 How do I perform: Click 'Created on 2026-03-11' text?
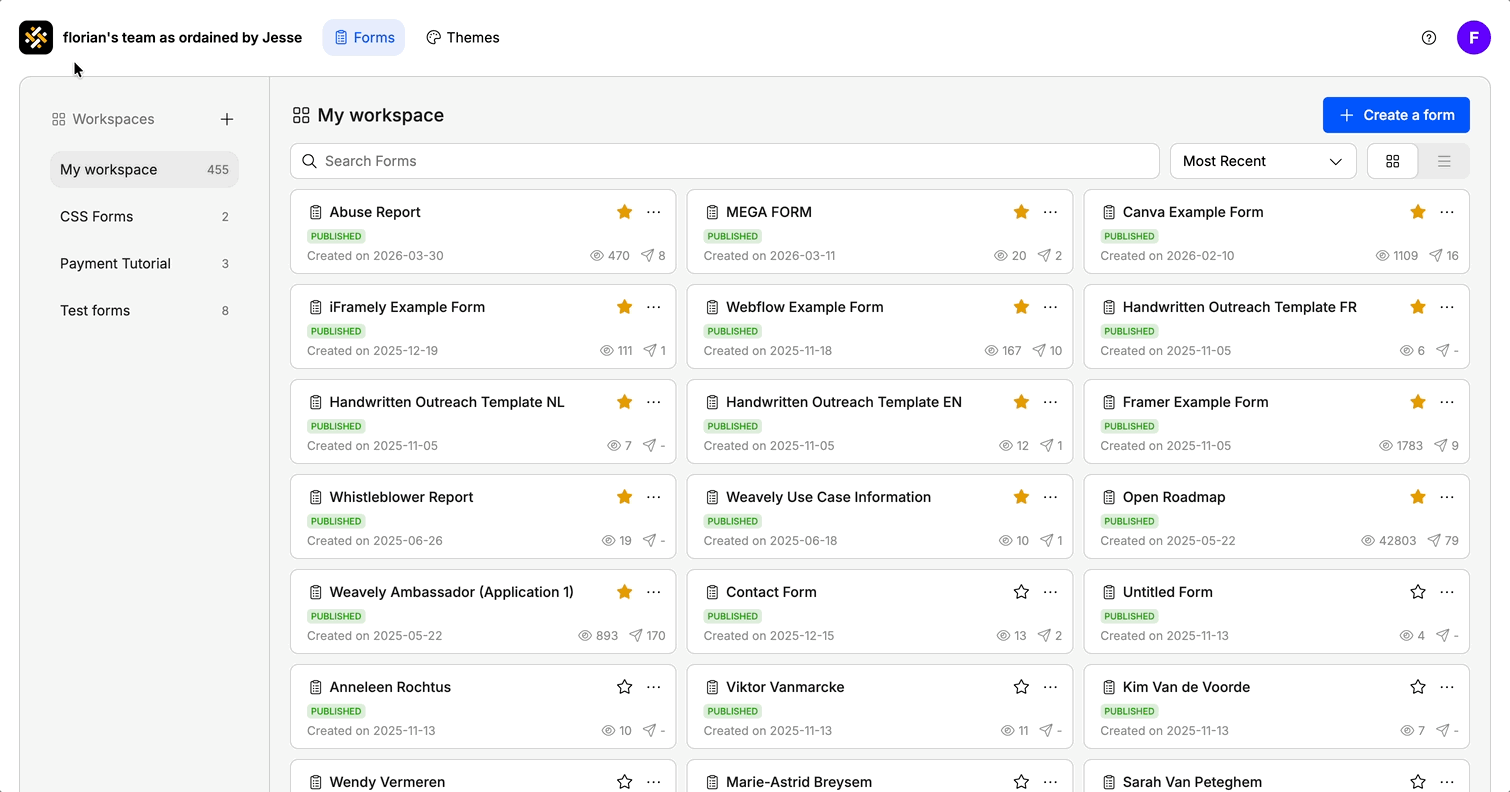(769, 256)
